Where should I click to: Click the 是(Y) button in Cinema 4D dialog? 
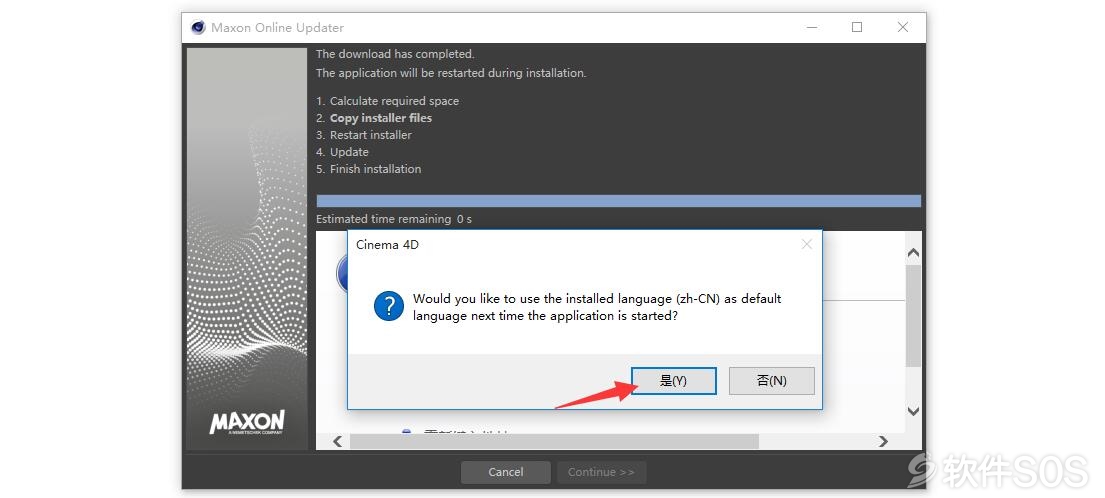(674, 380)
